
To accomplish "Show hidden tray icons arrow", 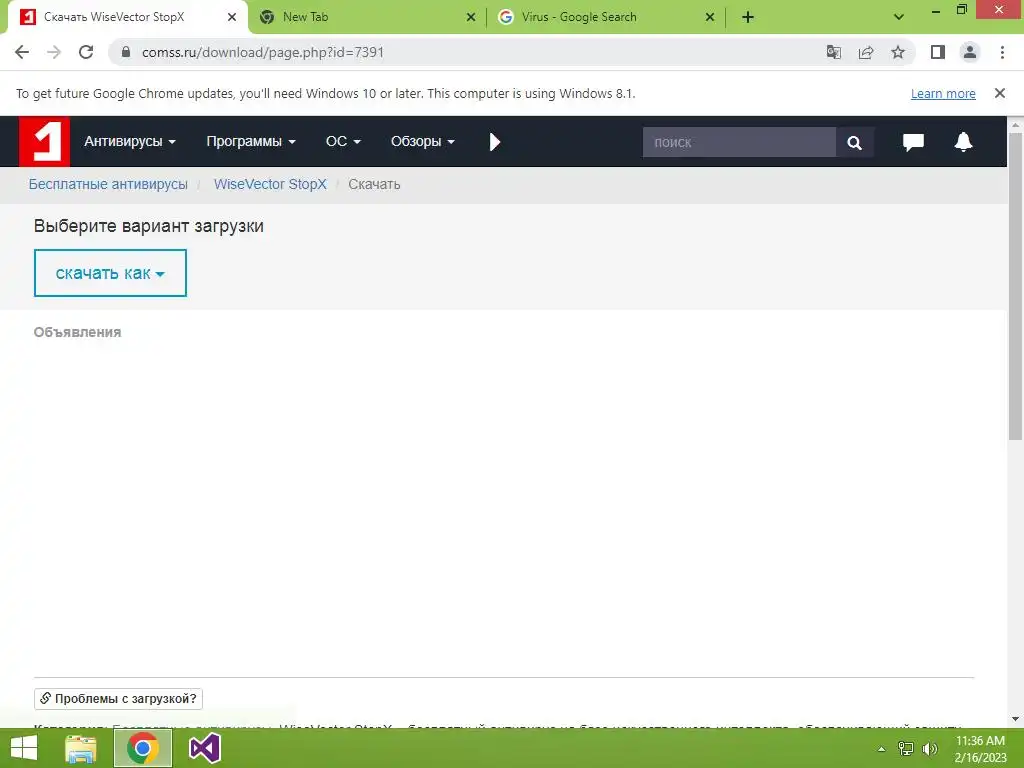I will click(x=882, y=749).
